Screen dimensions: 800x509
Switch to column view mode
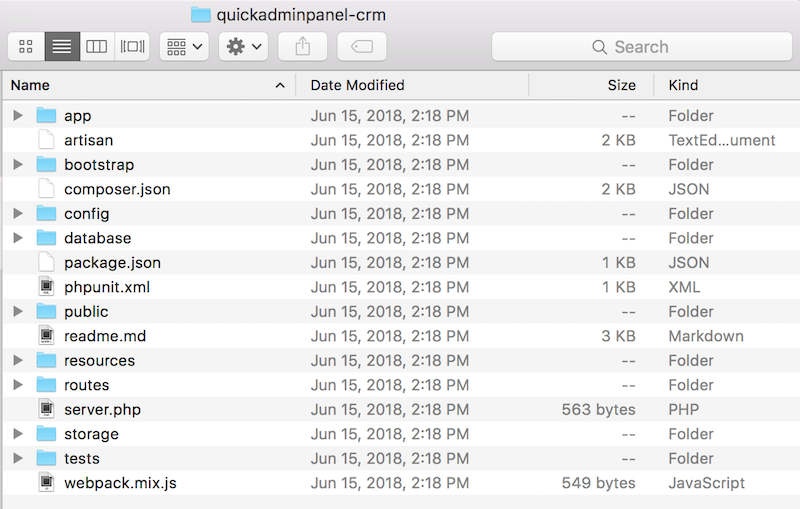click(x=97, y=46)
